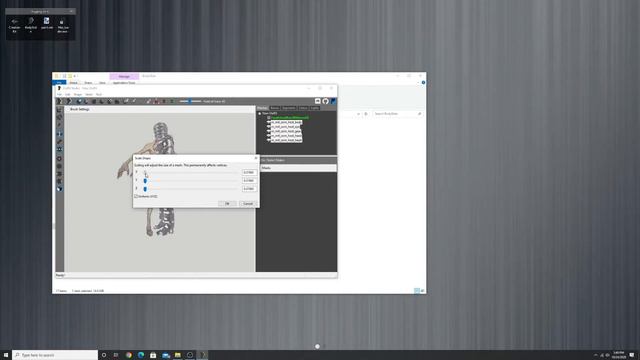Open the GitHub link icon in Outfit Studio toolbar

click(325, 101)
